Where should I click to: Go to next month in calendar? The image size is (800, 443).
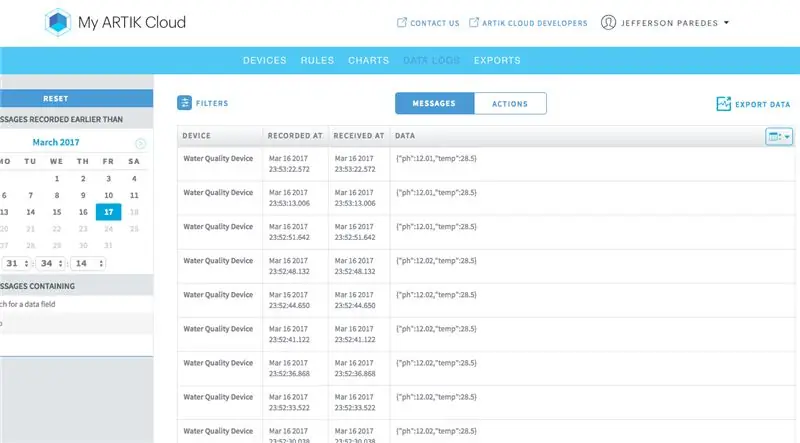[x=140, y=143]
